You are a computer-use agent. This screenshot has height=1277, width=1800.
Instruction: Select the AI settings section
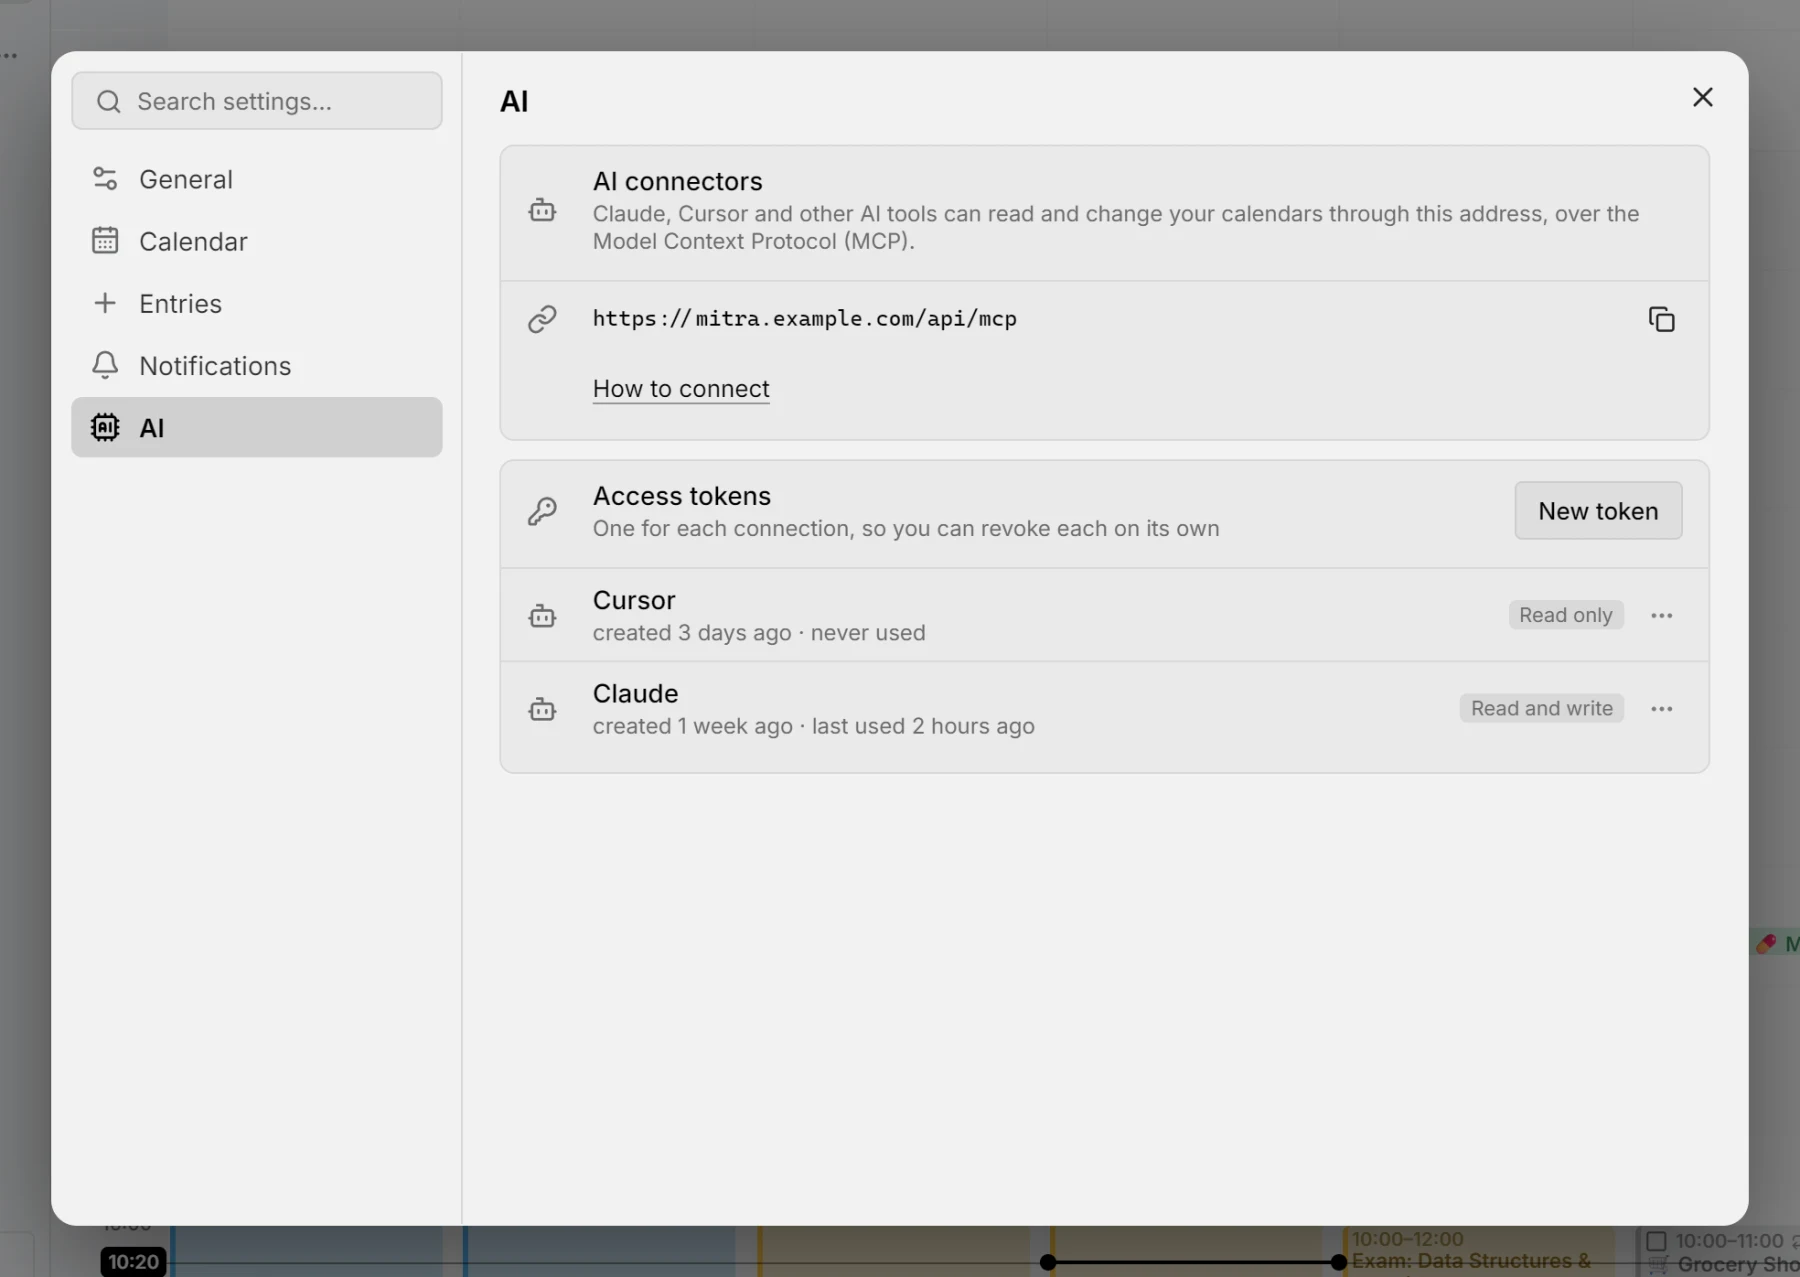[257, 427]
